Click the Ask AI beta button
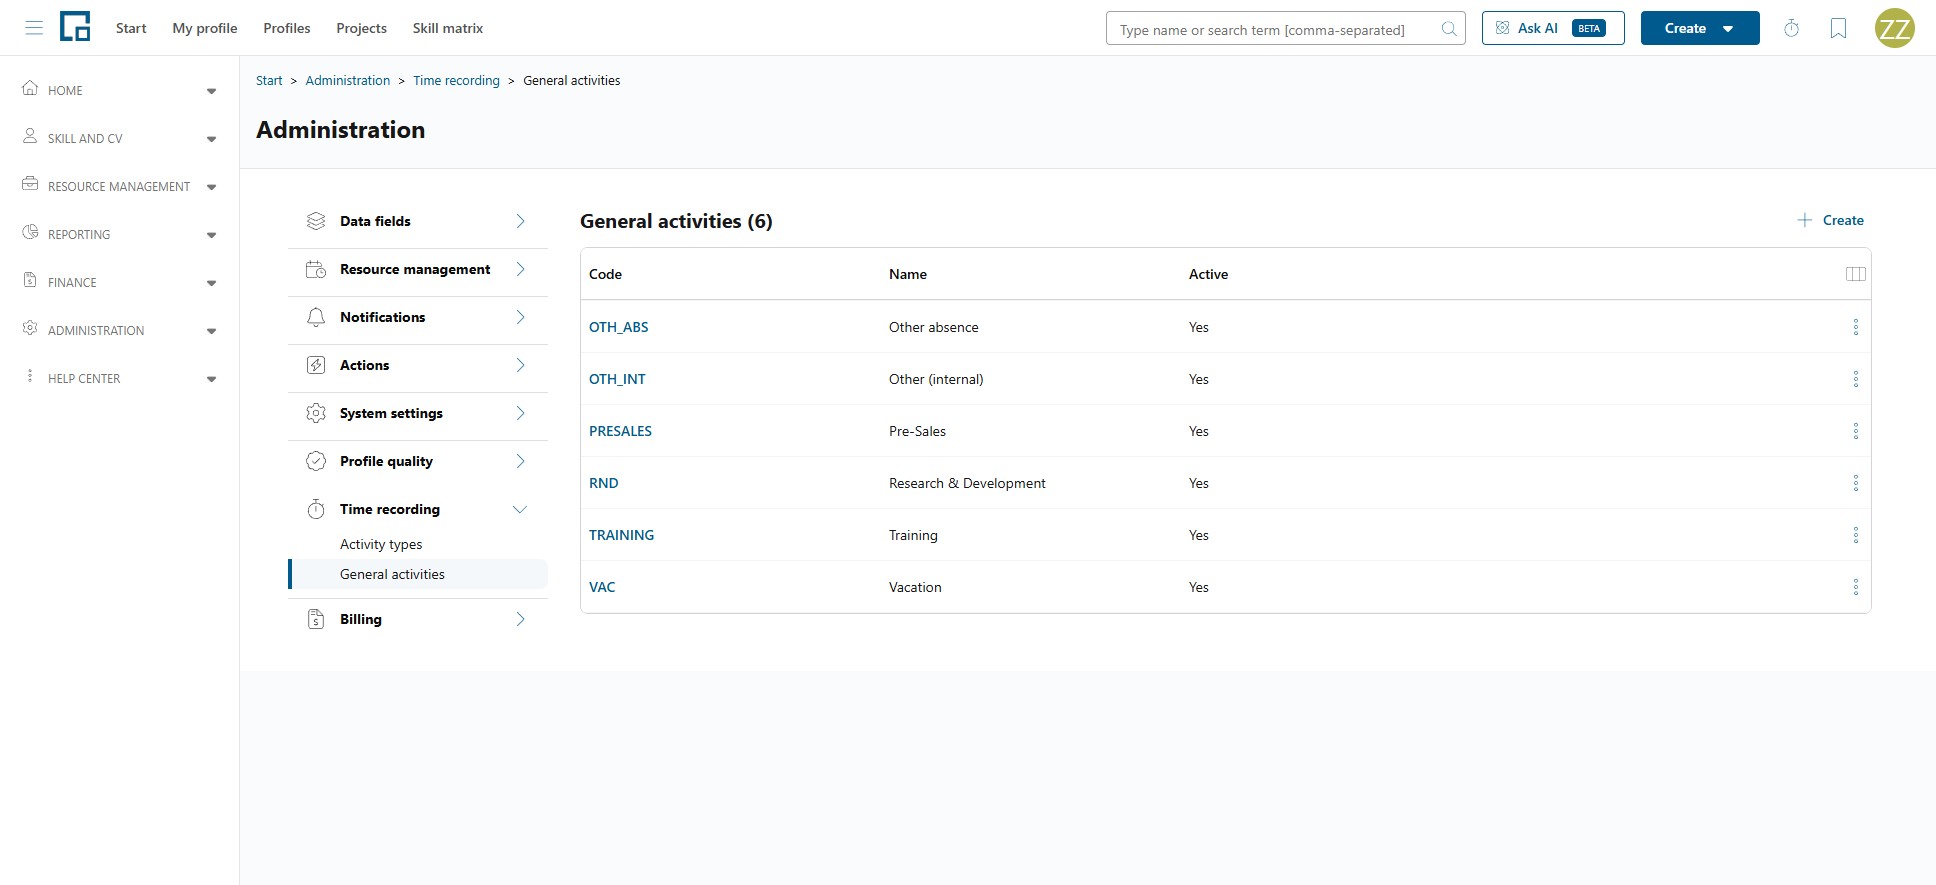The width and height of the screenshot is (1936, 885). point(1553,28)
